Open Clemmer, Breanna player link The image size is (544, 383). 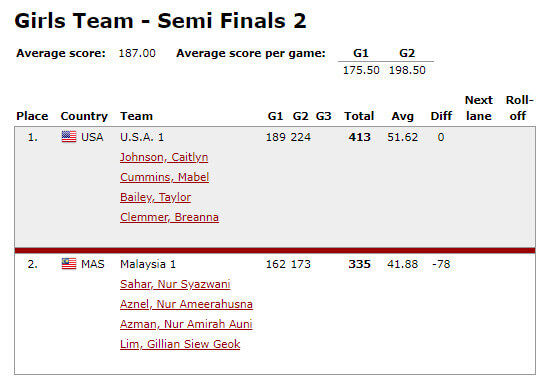coord(169,217)
